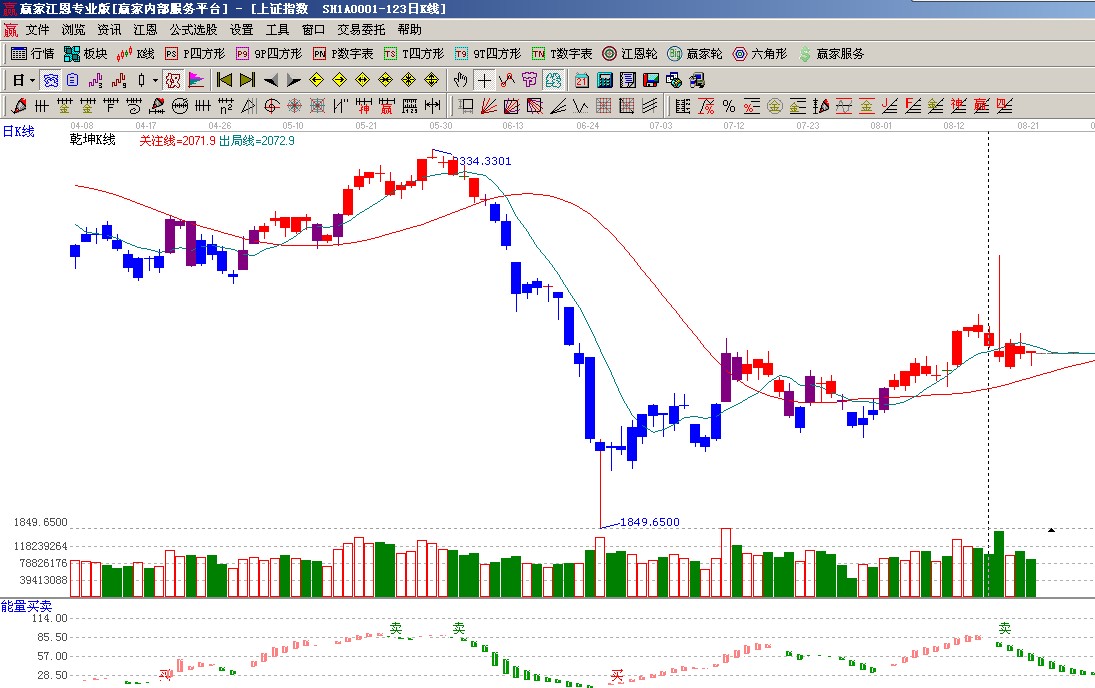Open the 六角形 hexagon chart tool

760,54
